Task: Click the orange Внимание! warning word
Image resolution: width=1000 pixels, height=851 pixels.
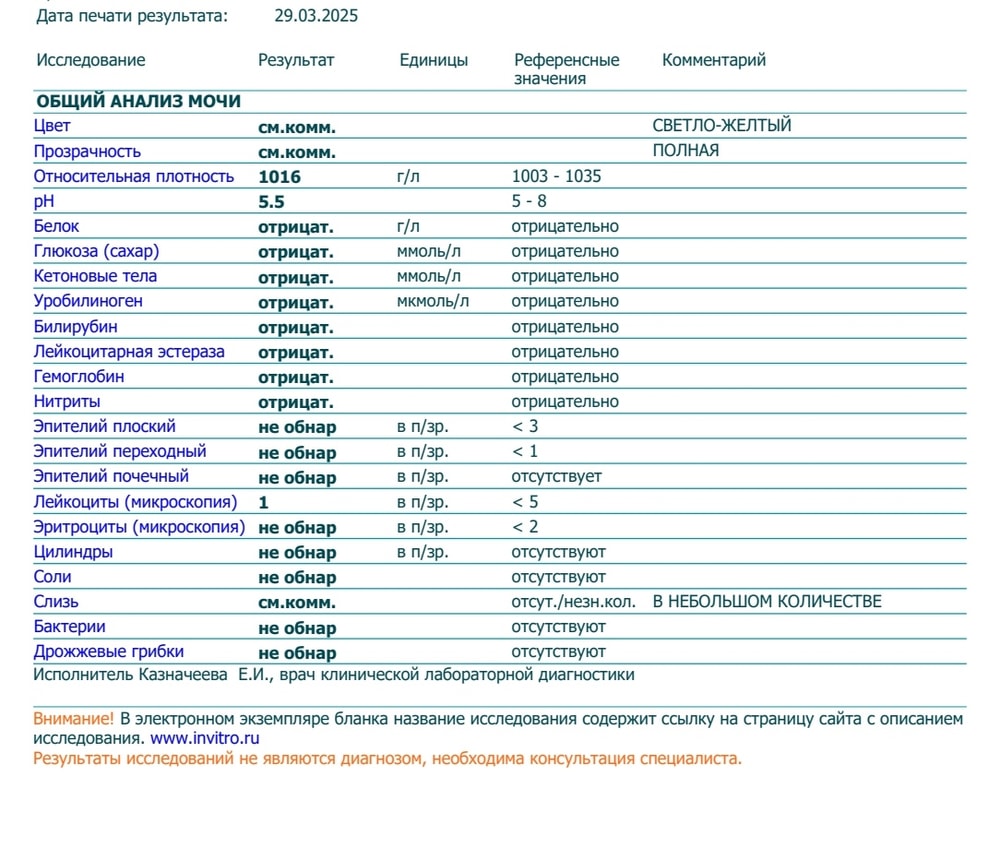Action: coord(74,719)
